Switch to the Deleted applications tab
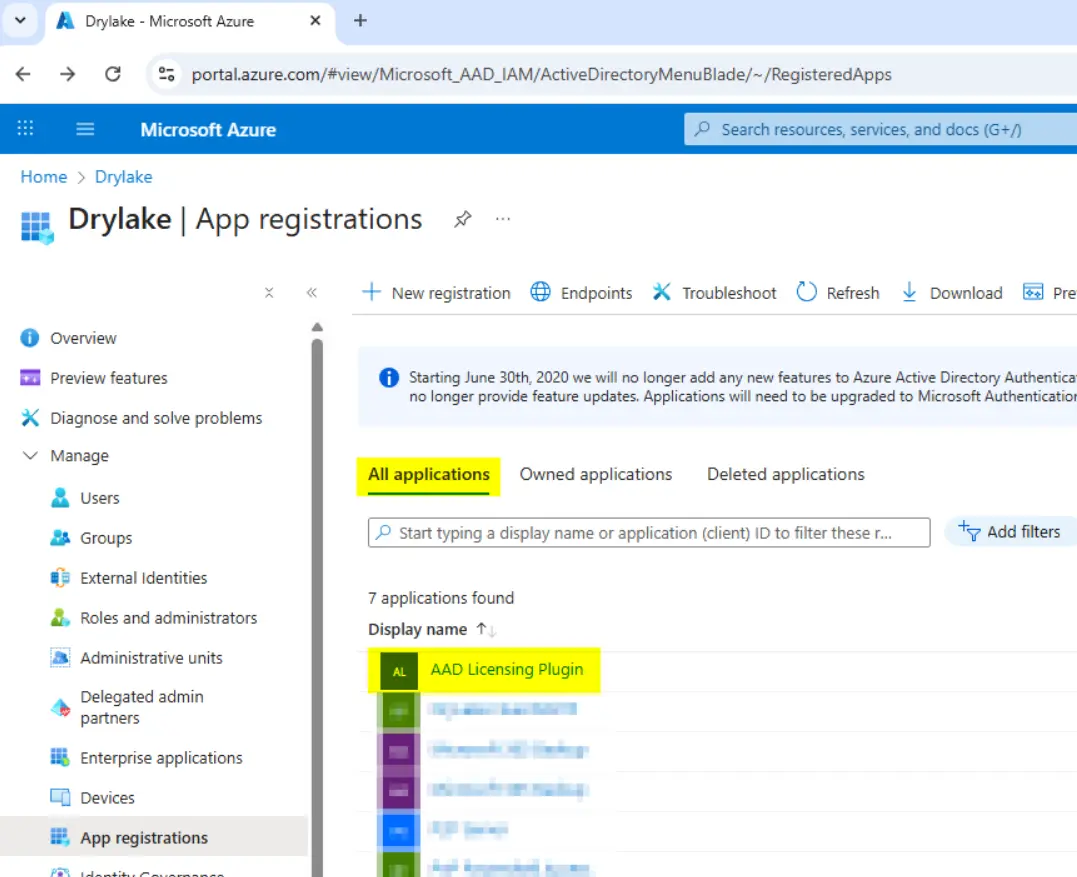1077x877 pixels. tap(785, 474)
